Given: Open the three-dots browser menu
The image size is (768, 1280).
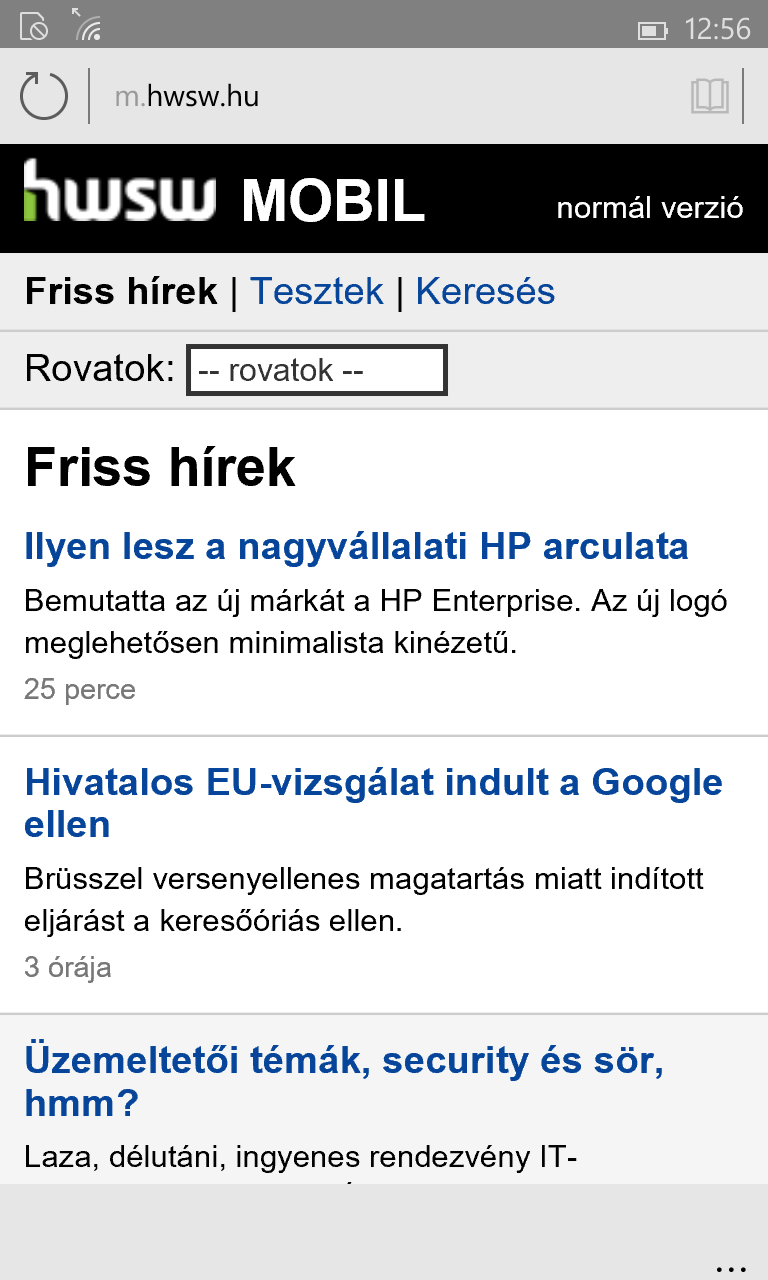Looking at the screenshot, I should 732,1266.
